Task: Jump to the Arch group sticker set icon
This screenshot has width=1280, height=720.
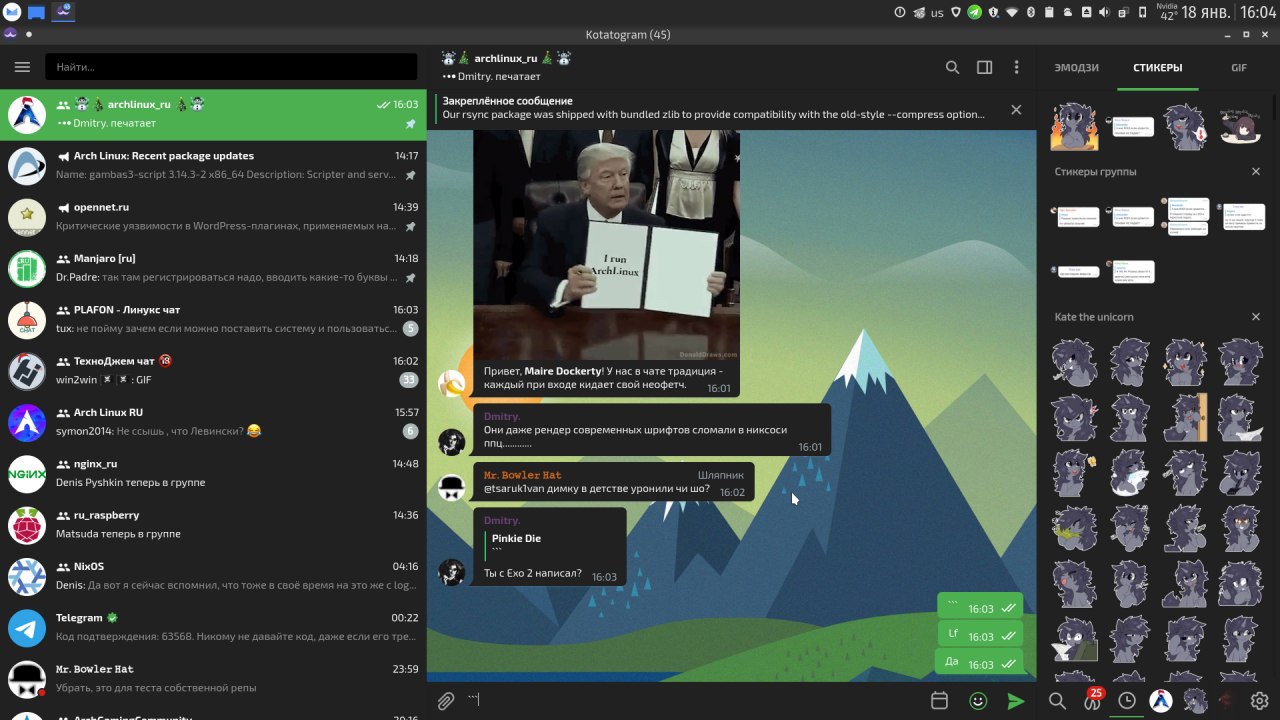Action: click(x=1161, y=701)
